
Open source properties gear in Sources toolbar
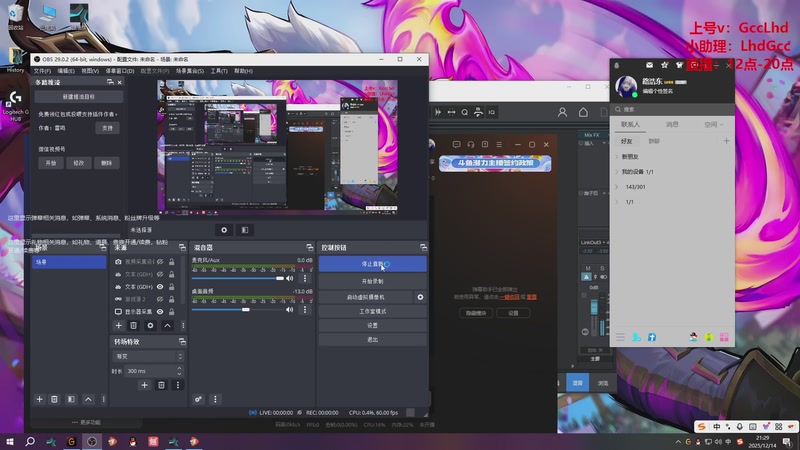click(x=150, y=325)
